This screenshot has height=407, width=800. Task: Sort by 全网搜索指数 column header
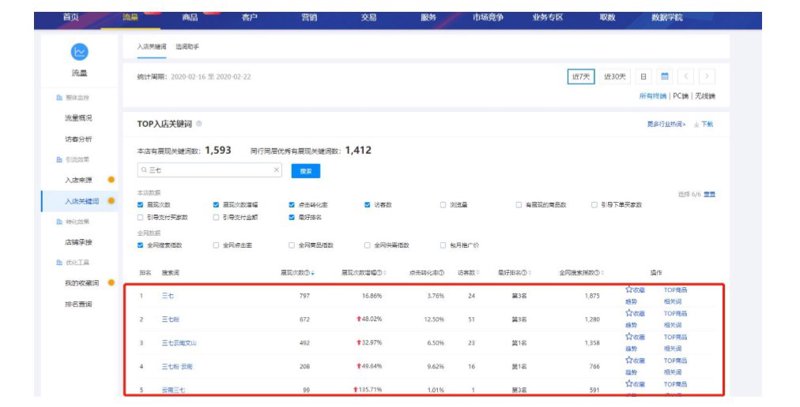tap(582, 273)
